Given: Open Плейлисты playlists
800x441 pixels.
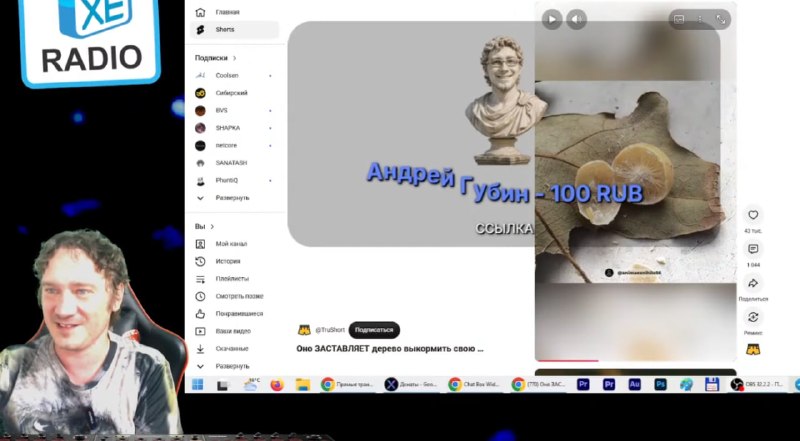Looking at the screenshot, I should click(x=235, y=279).
